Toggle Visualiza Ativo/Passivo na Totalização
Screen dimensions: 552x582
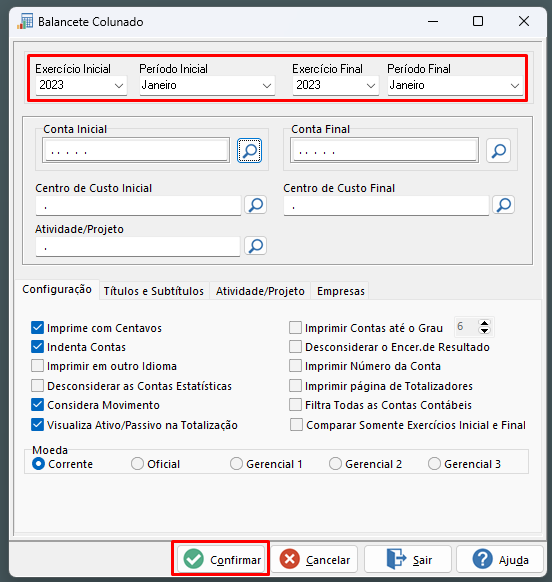pos(37,425)
